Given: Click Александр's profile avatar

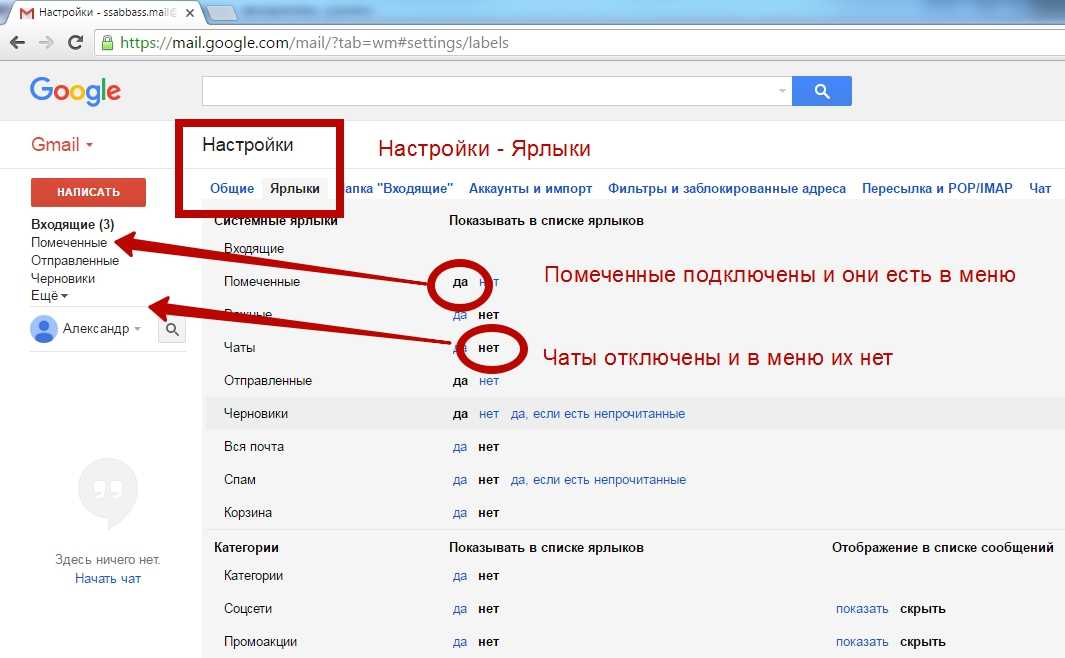Looking at the screenshot, I should (x=43, y=329).
